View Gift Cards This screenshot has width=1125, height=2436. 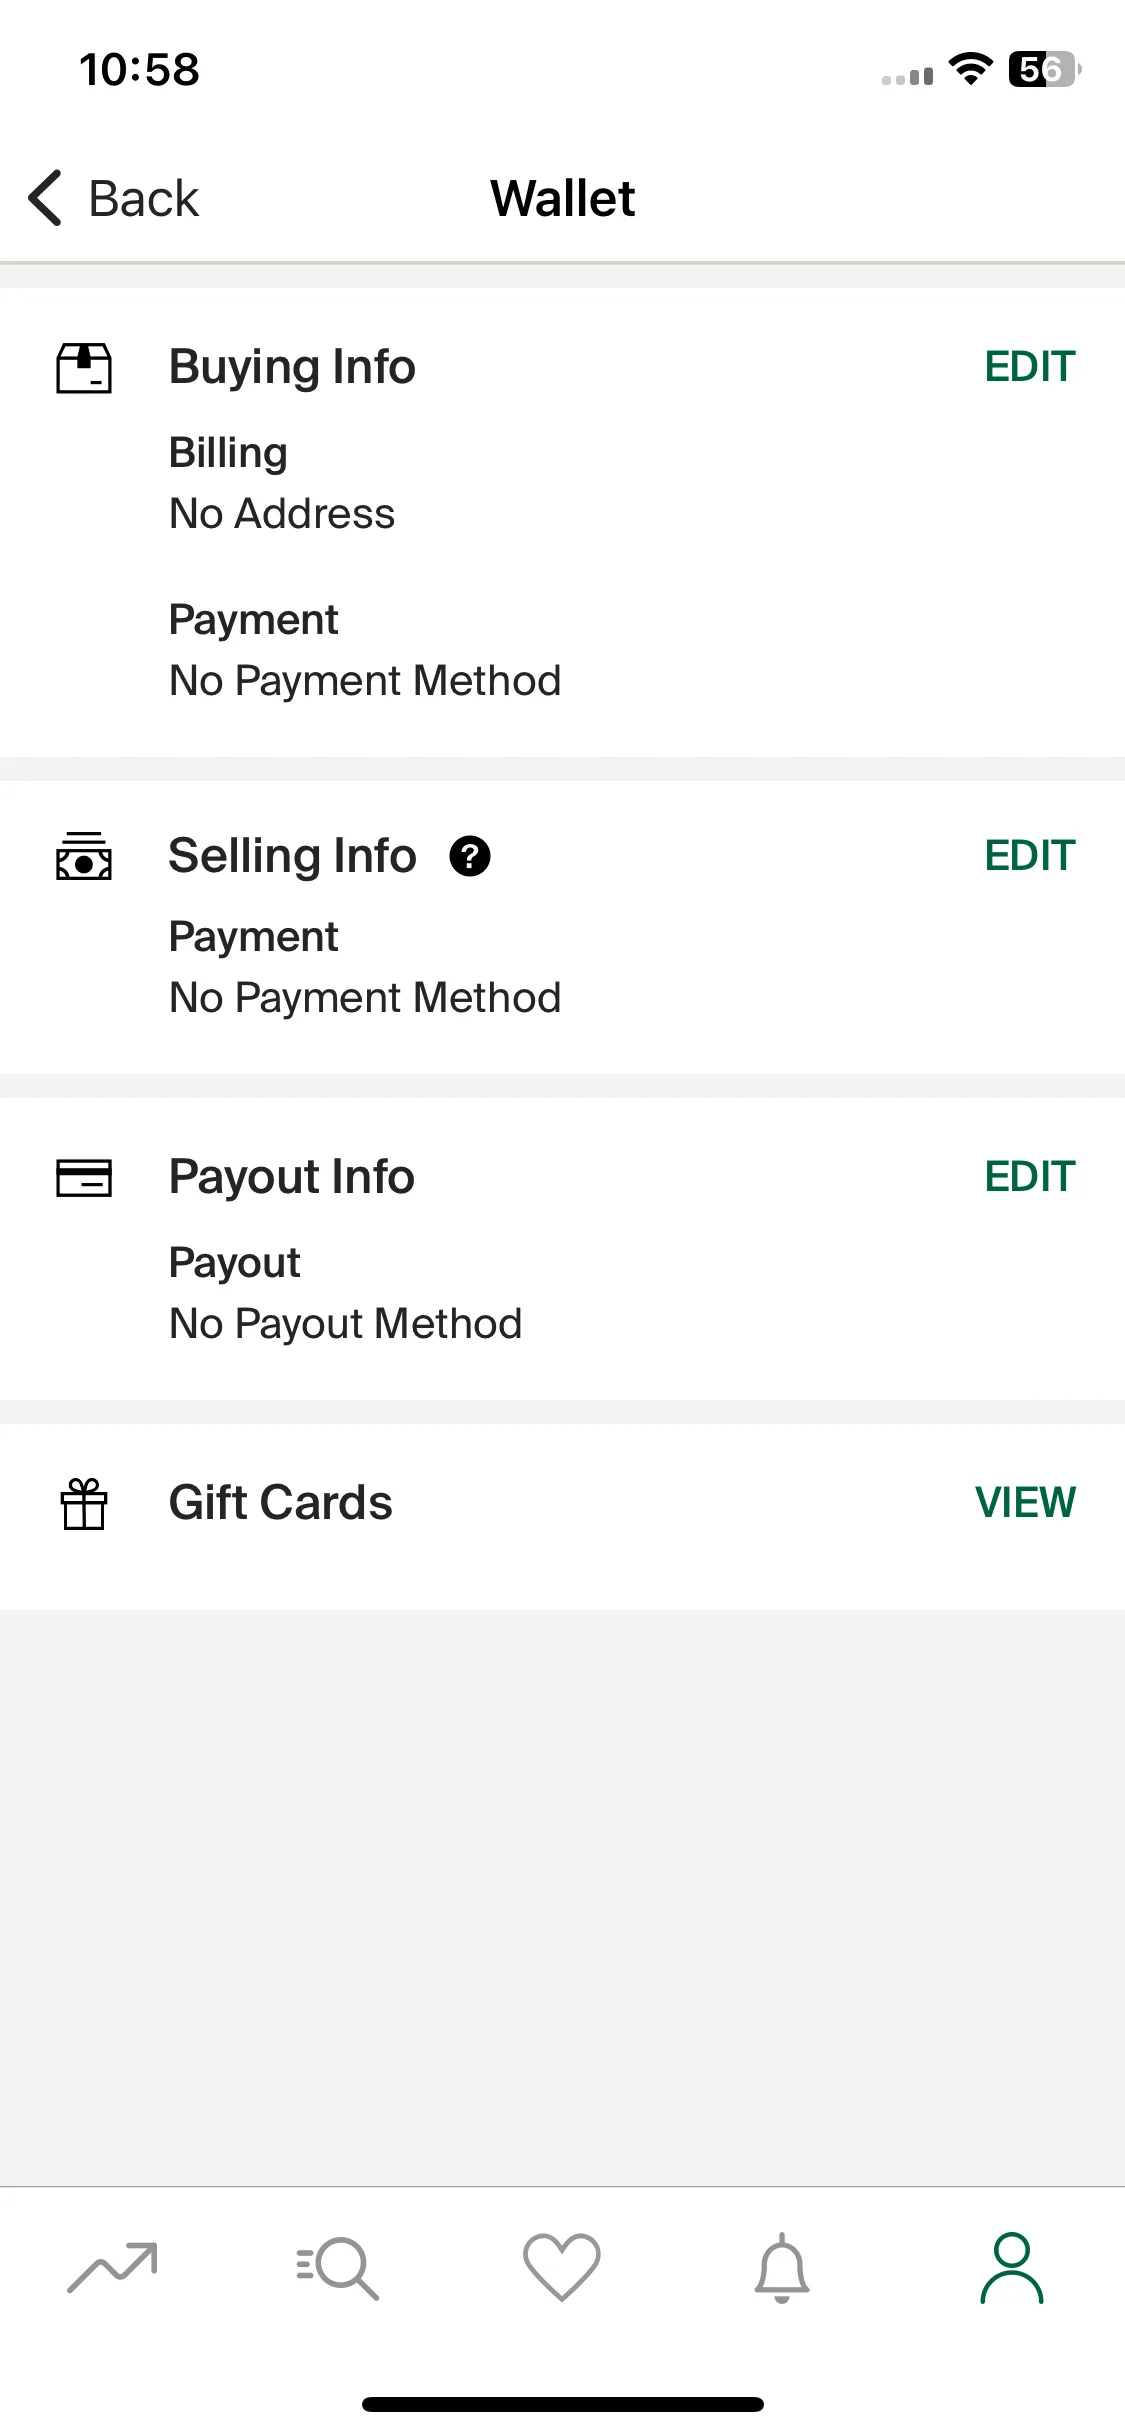(1026, 1502)
